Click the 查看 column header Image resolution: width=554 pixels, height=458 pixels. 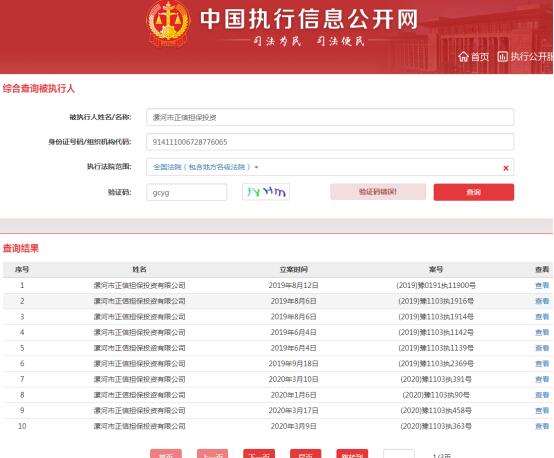[542, 270]
